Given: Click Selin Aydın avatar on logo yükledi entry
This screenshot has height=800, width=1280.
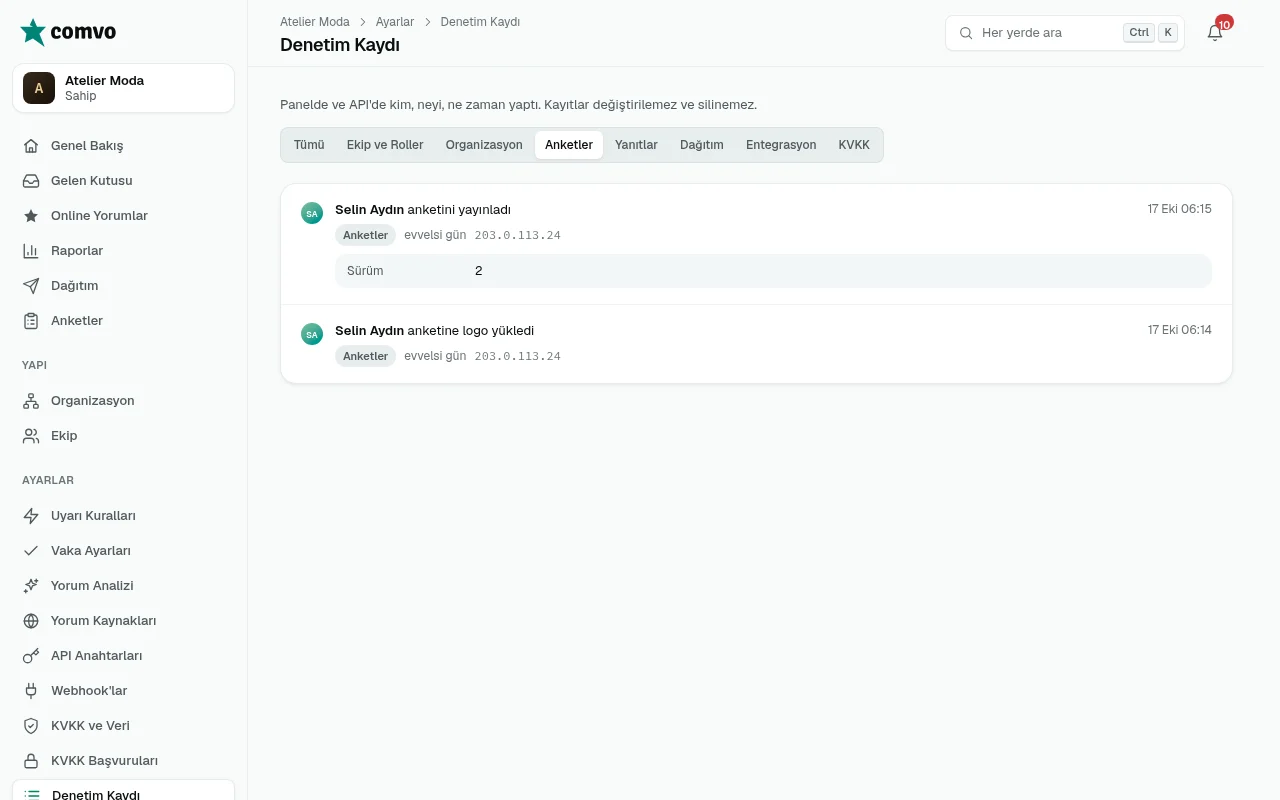Looking at the screenshot, I should [x=312, y=334].
